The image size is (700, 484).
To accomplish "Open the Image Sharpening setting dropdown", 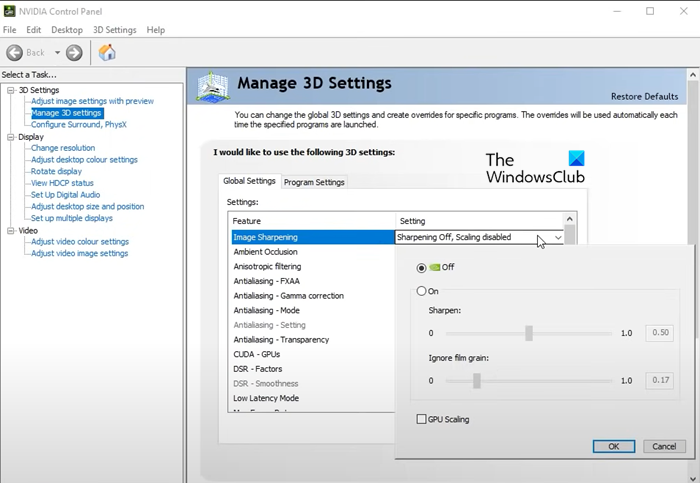I will click(x=558, y=238).
